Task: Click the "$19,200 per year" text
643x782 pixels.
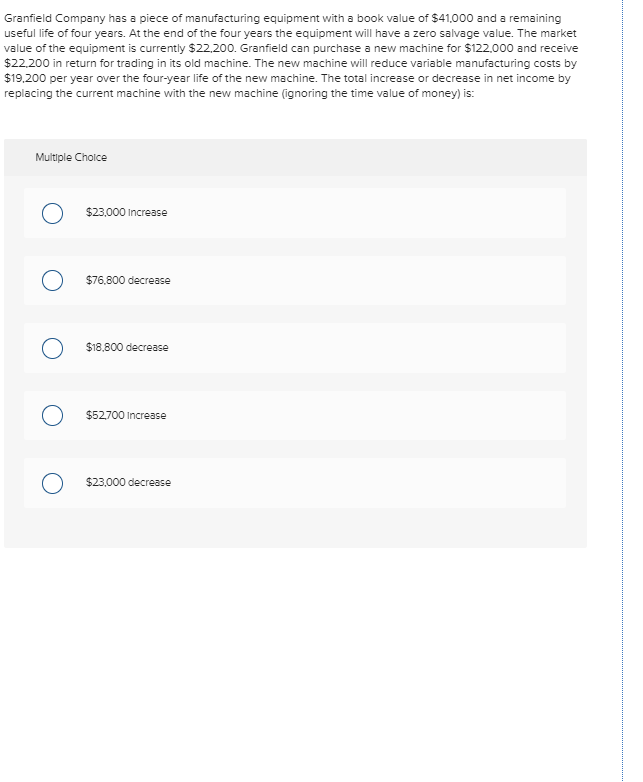Action: click(x=48, y=78)
